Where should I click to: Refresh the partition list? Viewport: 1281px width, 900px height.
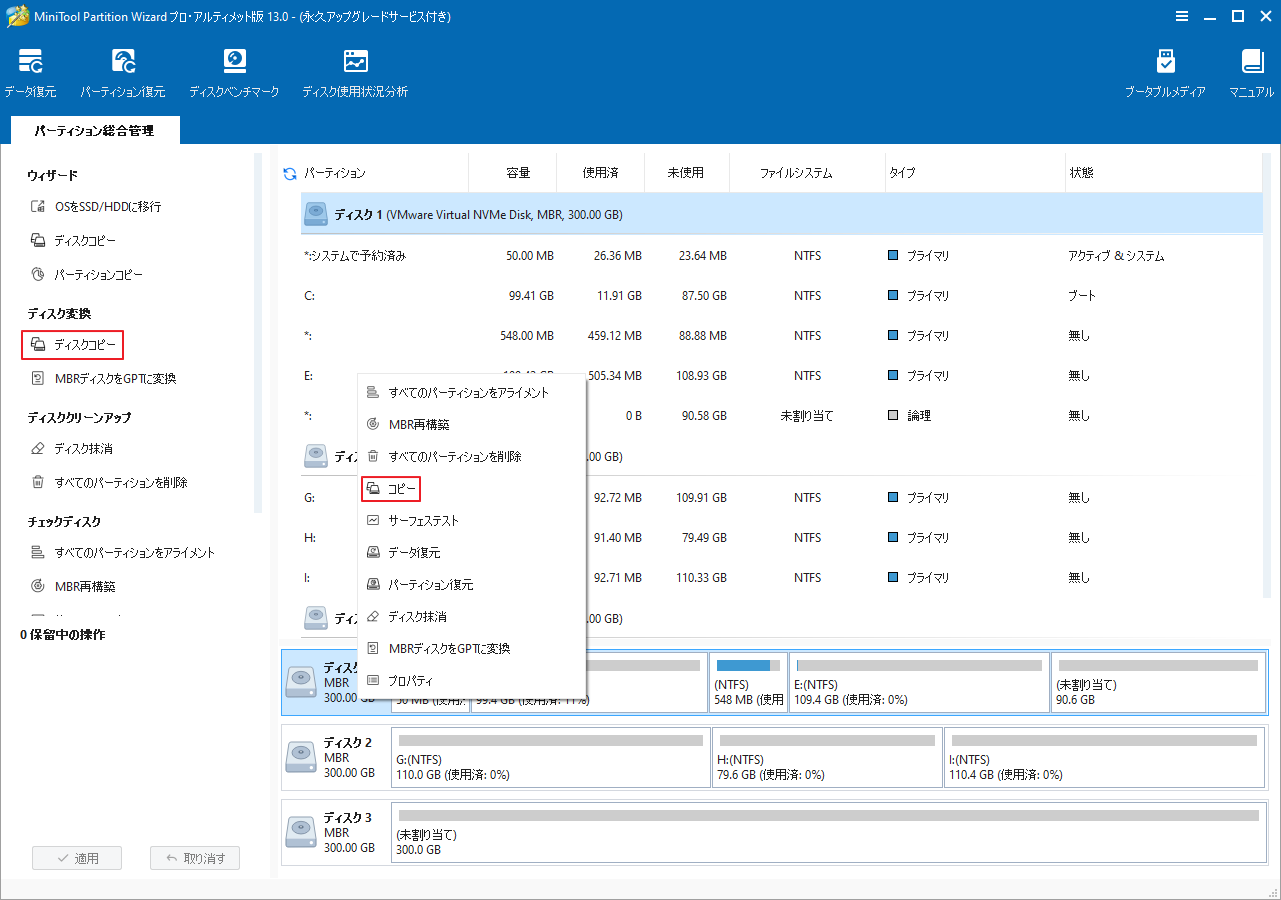pyautogui.click(x=289, y=172)
